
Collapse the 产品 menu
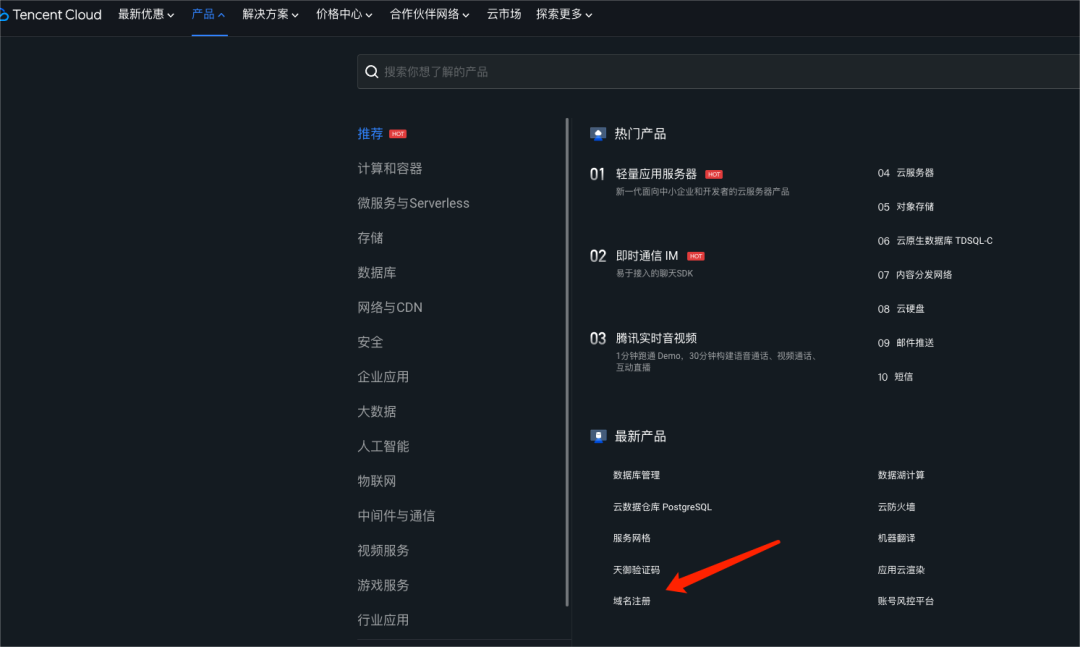click(x=209, y=14)
